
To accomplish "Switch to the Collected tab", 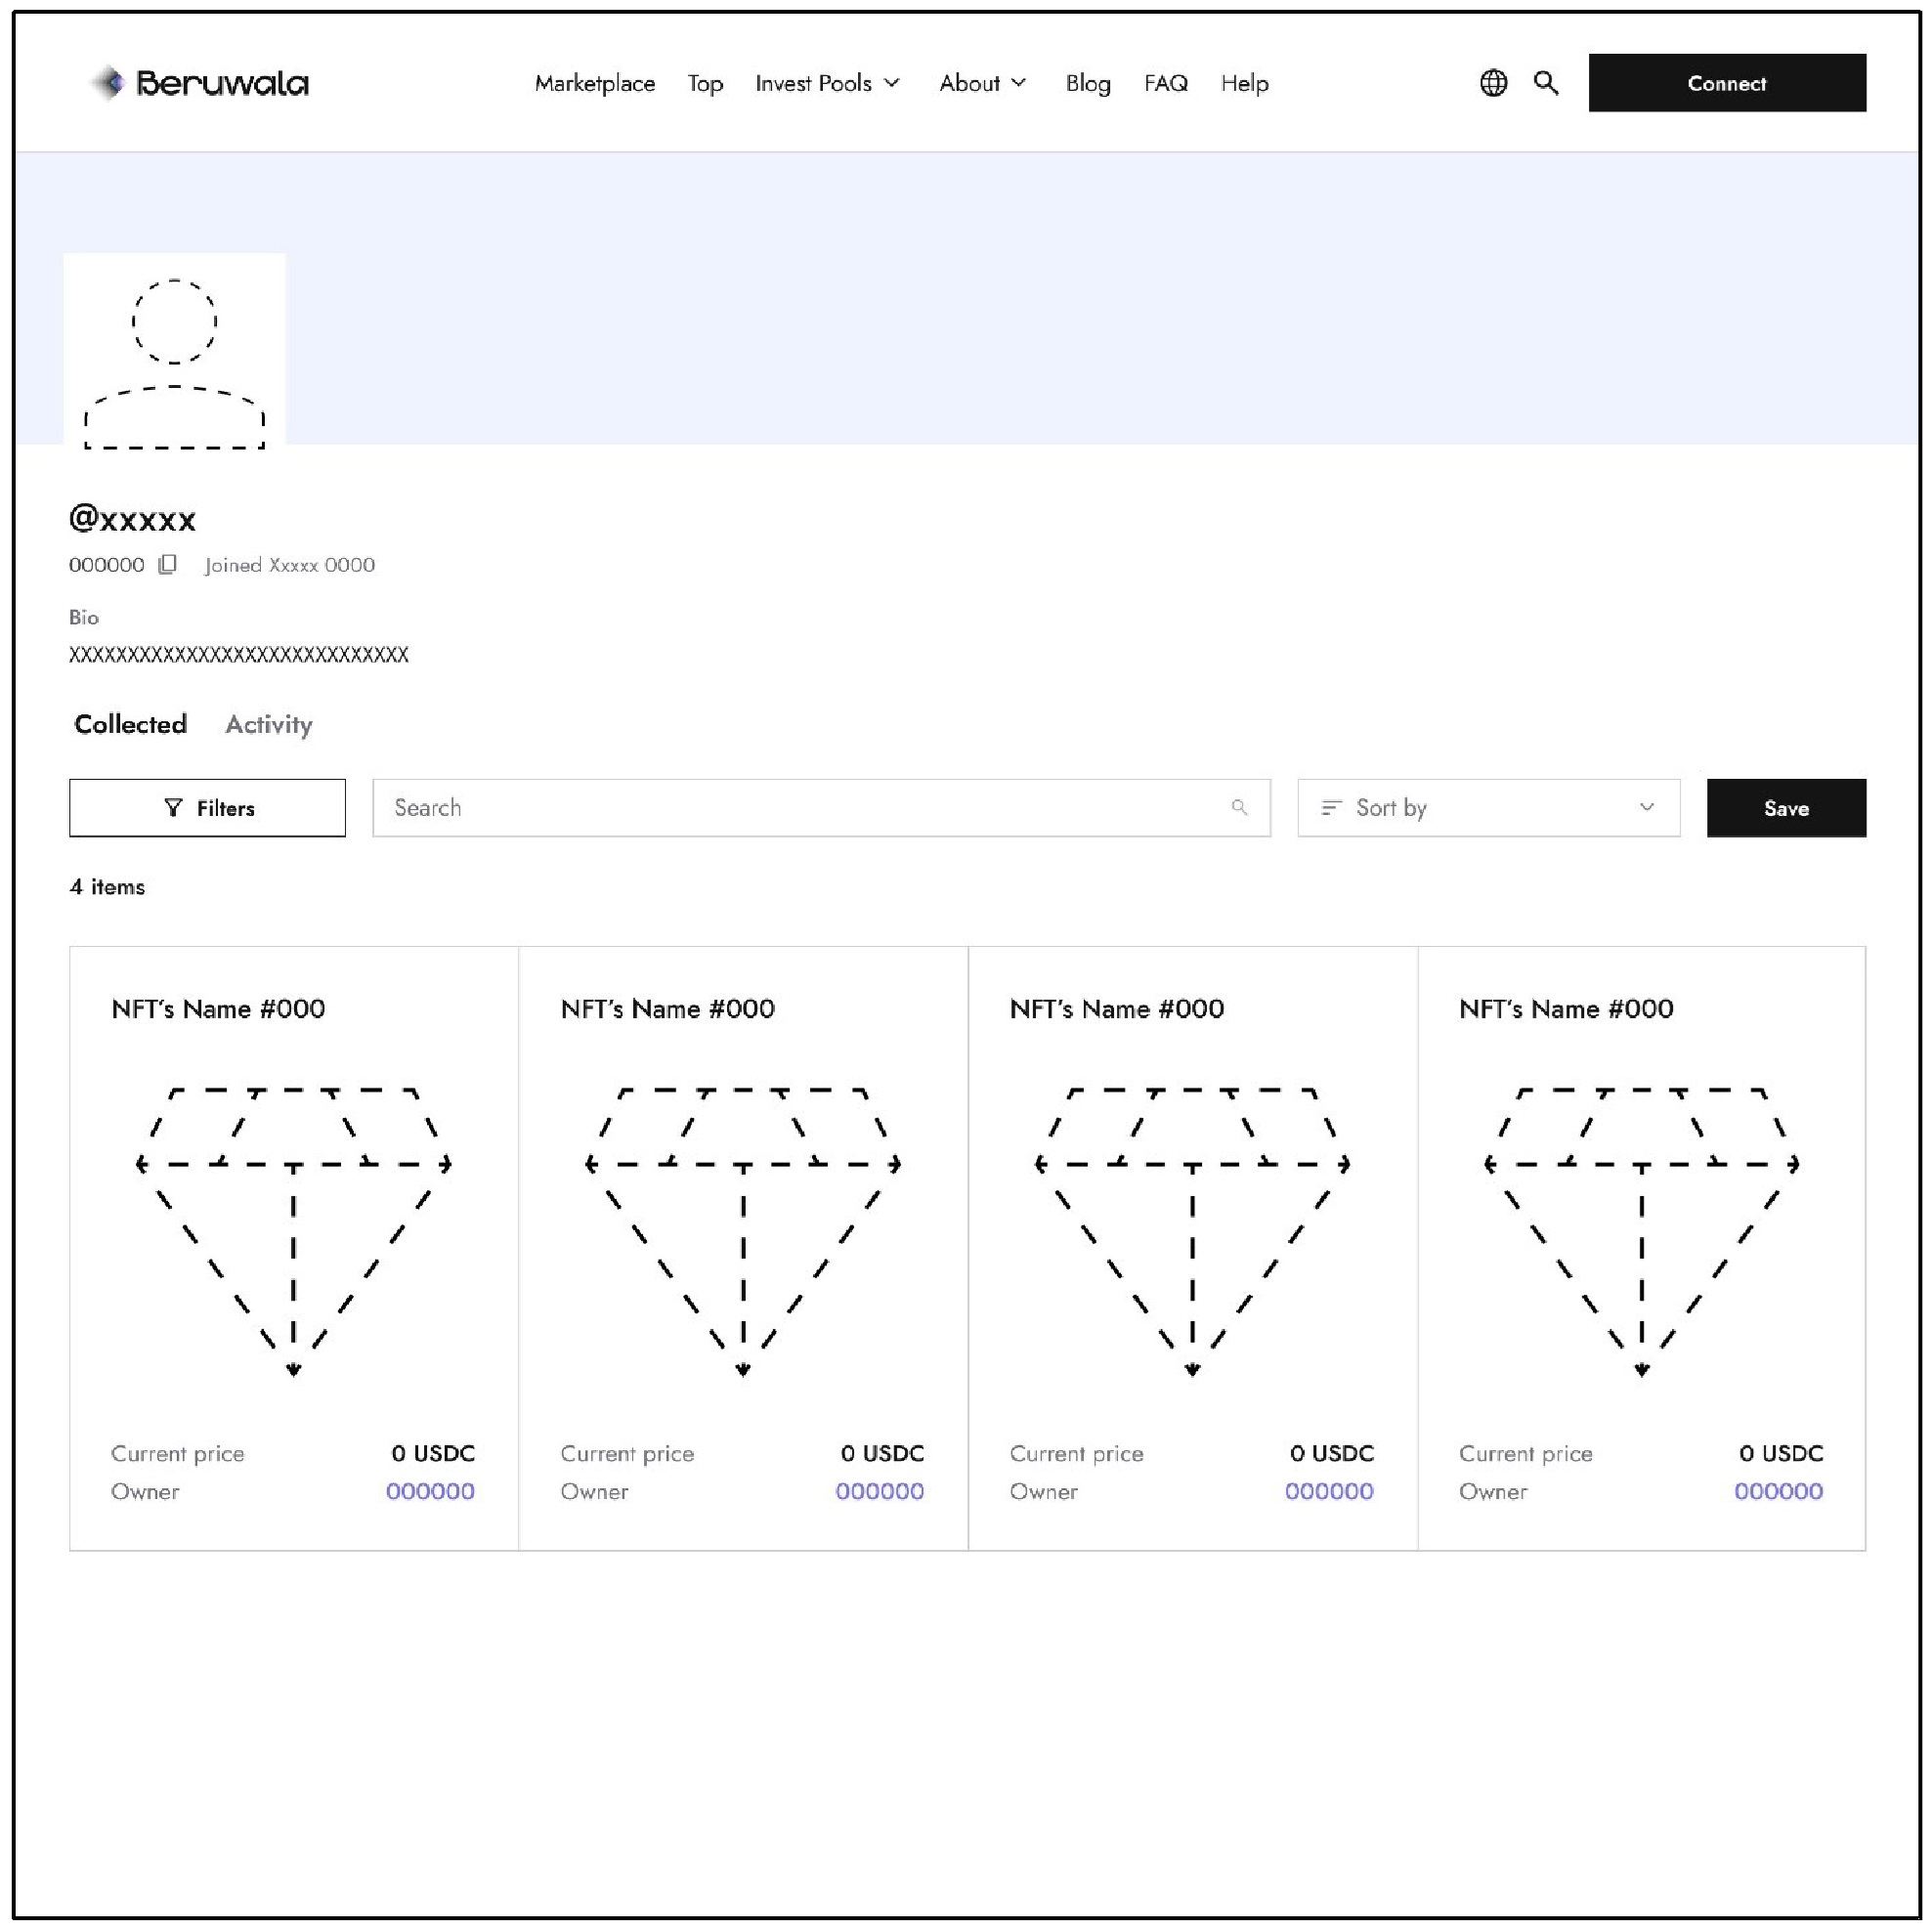I will click(x=130, y=724).
